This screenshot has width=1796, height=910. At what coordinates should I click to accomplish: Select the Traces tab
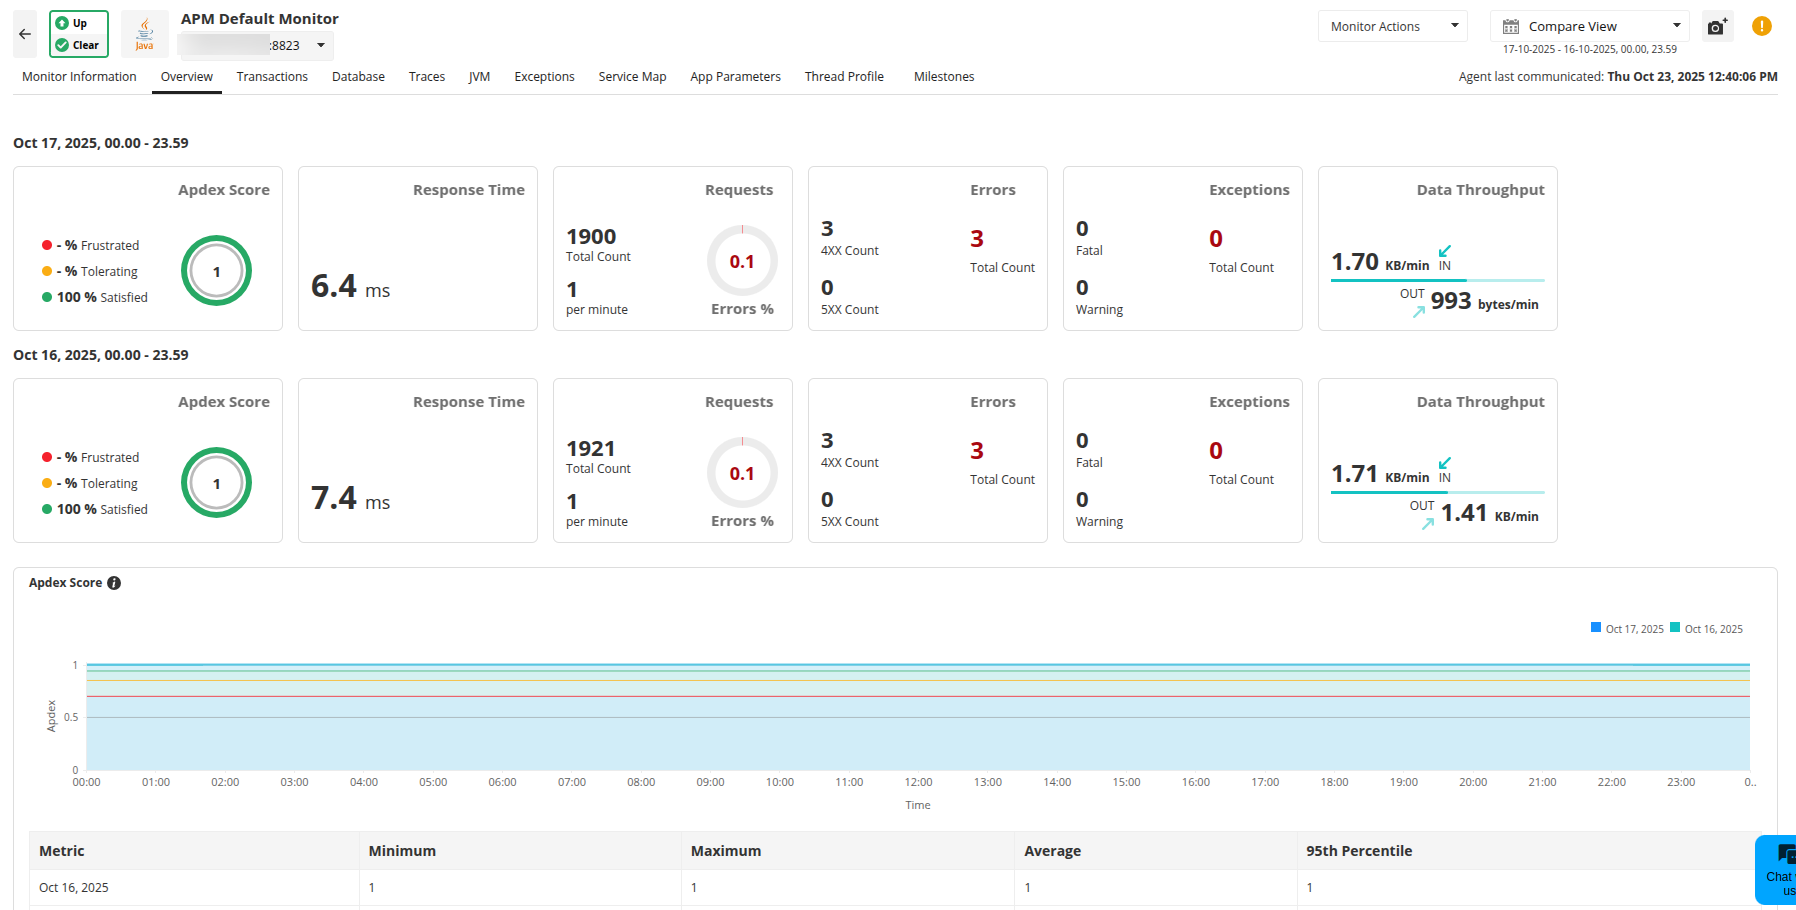tap(427, 77)
